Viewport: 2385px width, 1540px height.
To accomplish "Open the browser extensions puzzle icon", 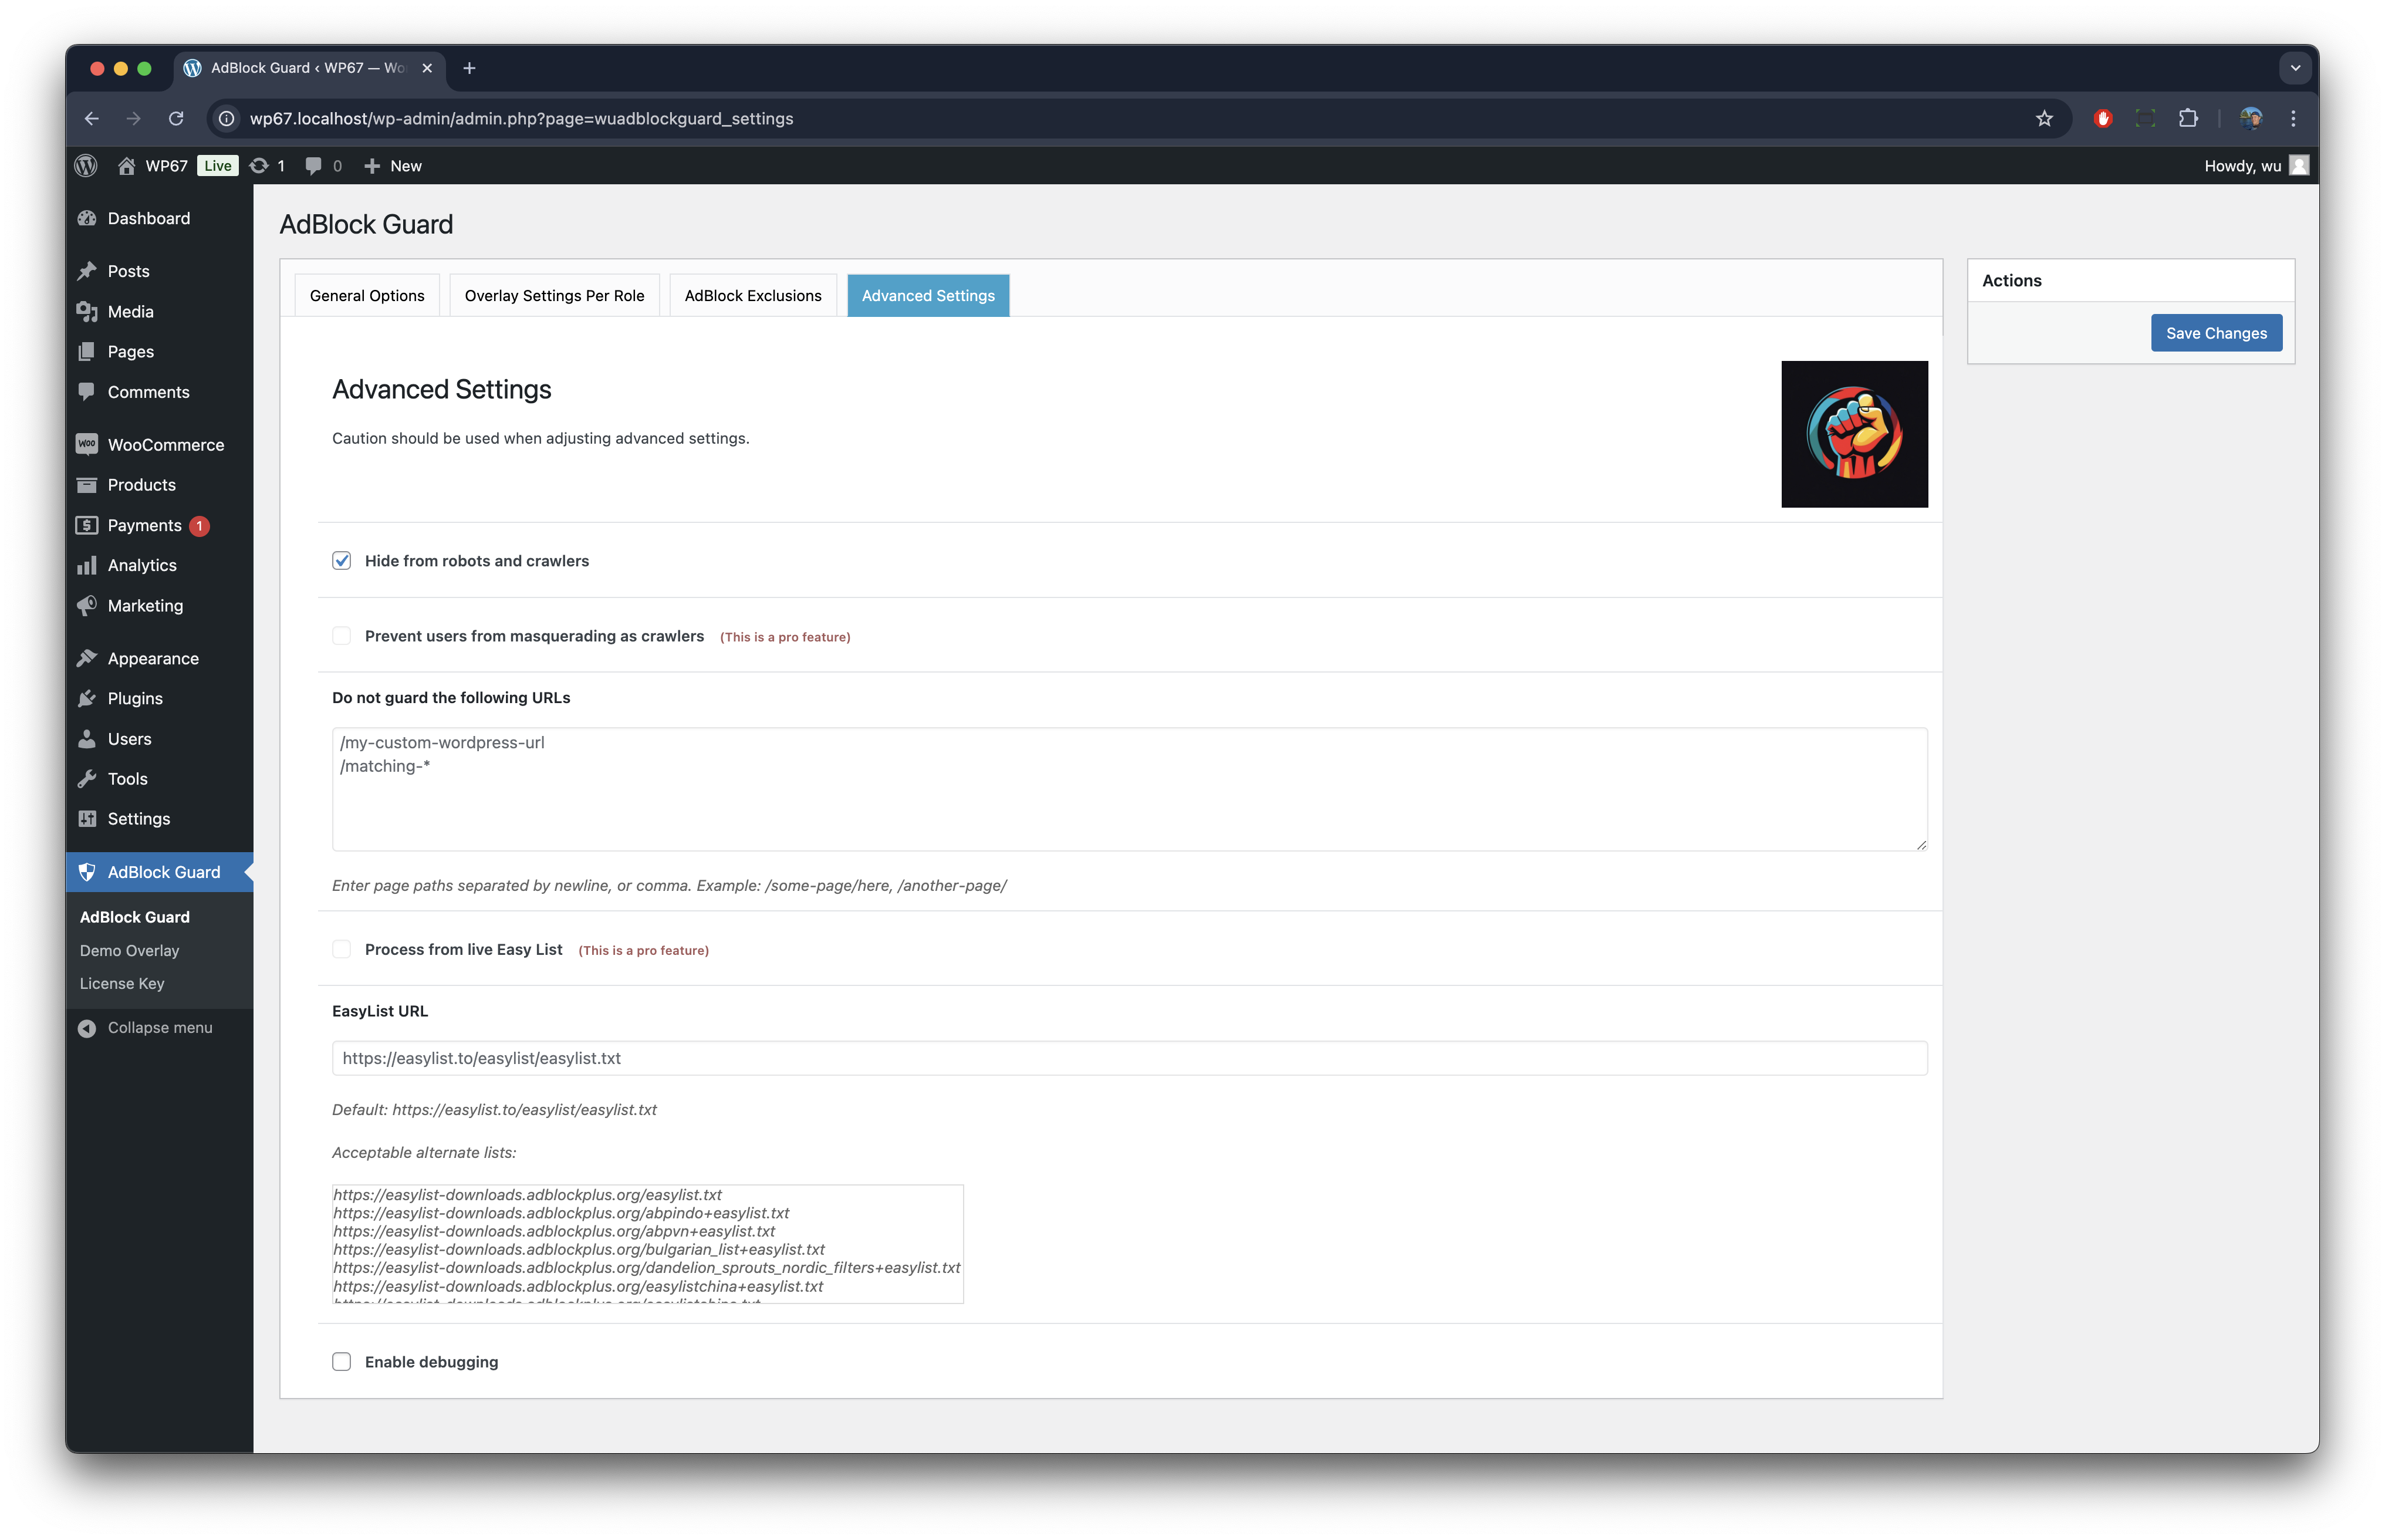I will [x=2188, y=118].
